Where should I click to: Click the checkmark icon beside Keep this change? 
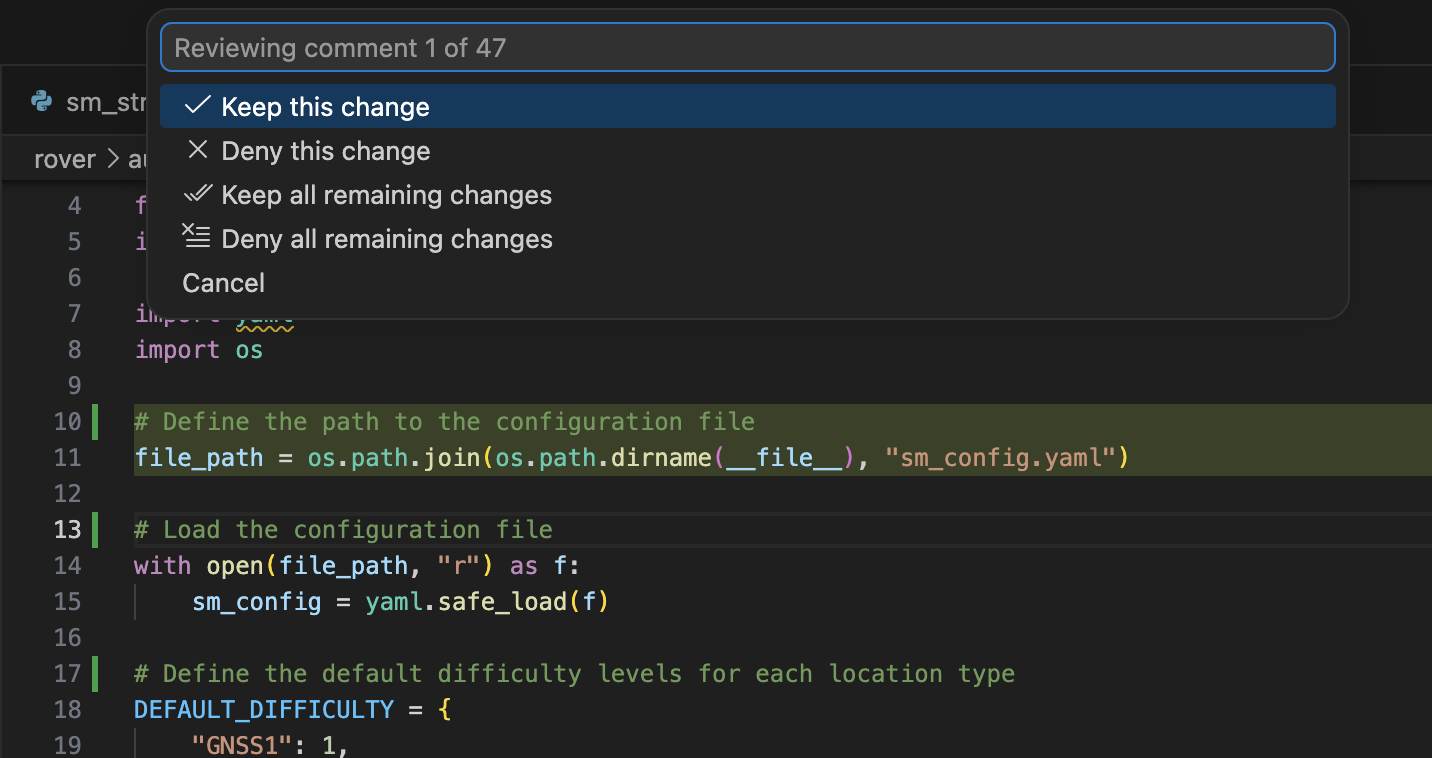click(x=198, y=106)
